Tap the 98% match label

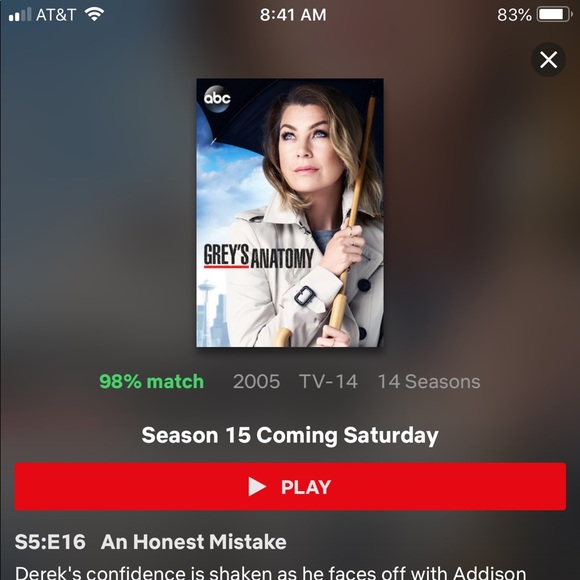click(x=151, y=381)
